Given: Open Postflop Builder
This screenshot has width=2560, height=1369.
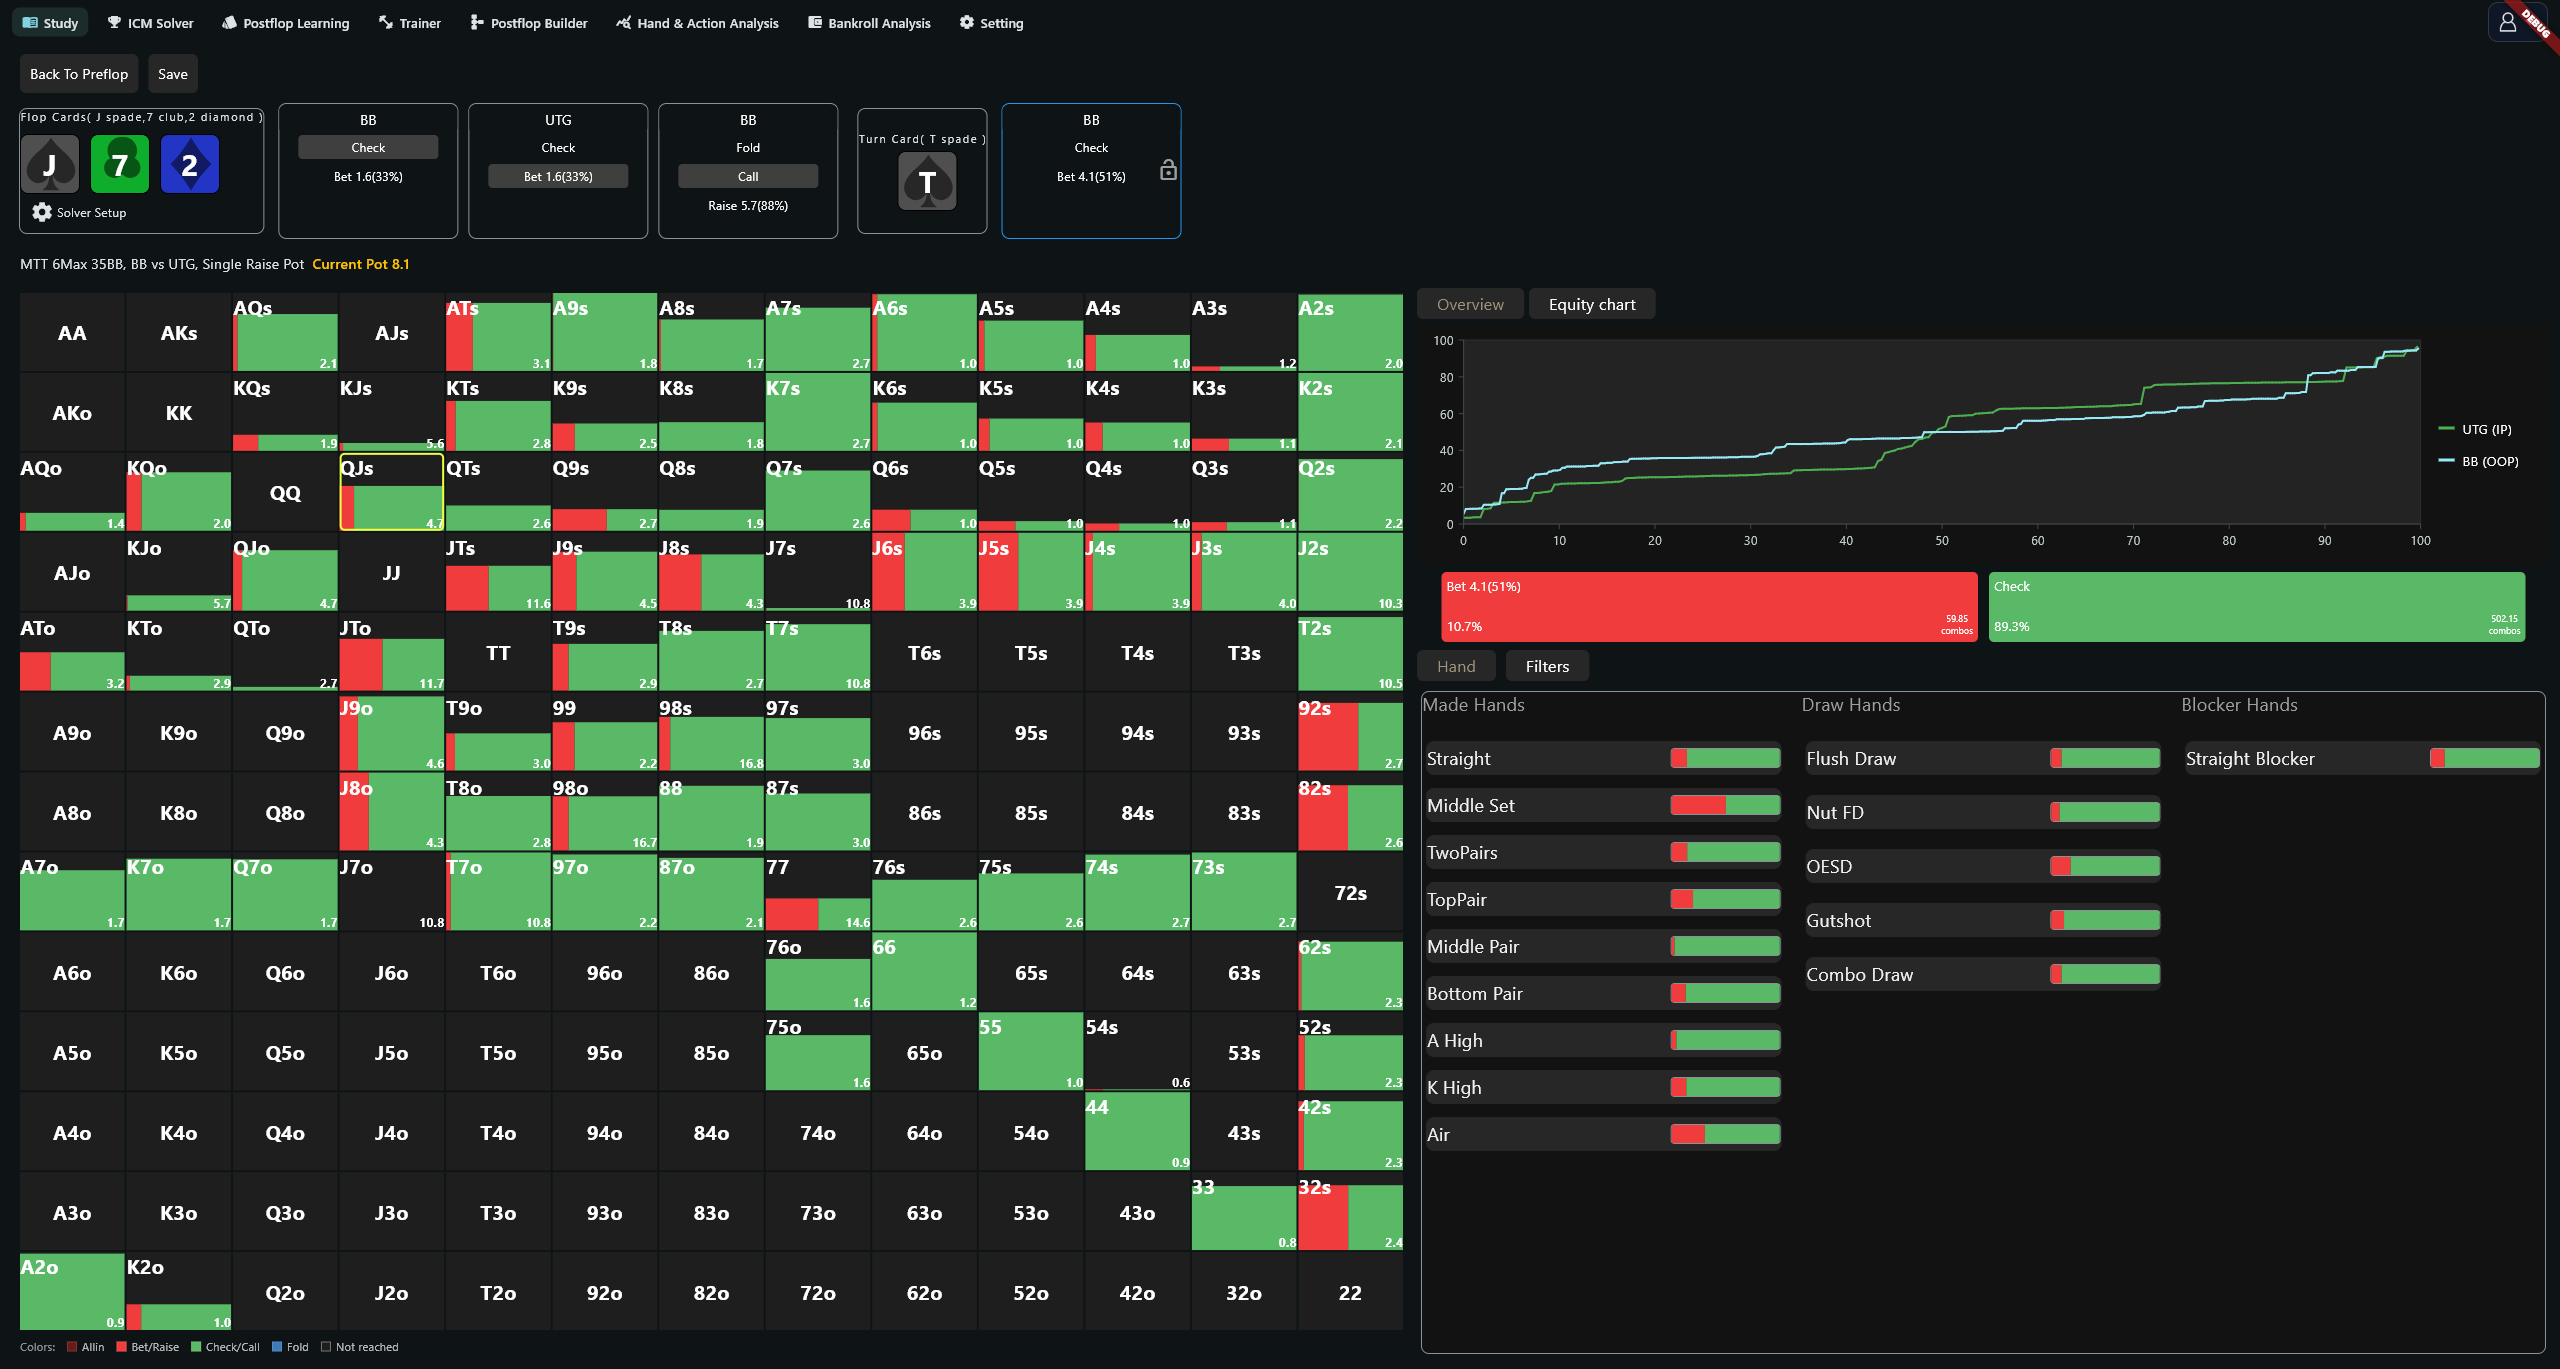Looking at the screenshot, I should [528, 22].
